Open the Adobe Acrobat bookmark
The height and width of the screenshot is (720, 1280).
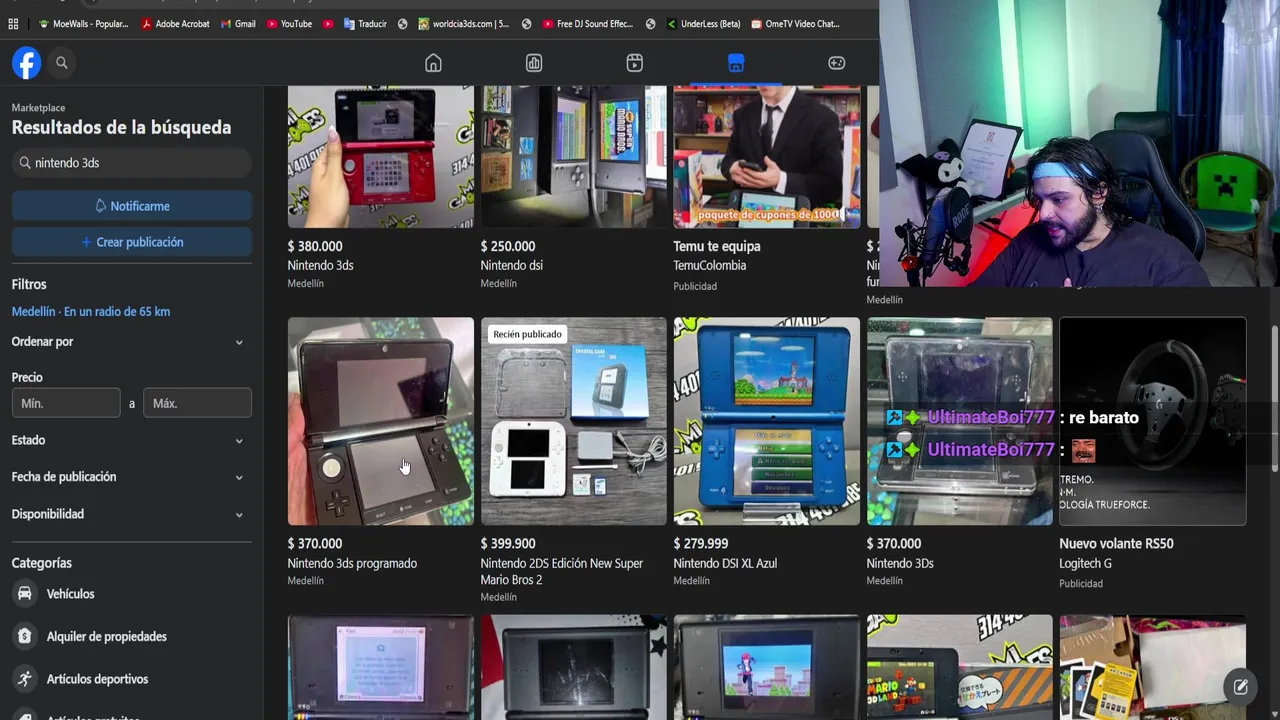coord(176,24)
